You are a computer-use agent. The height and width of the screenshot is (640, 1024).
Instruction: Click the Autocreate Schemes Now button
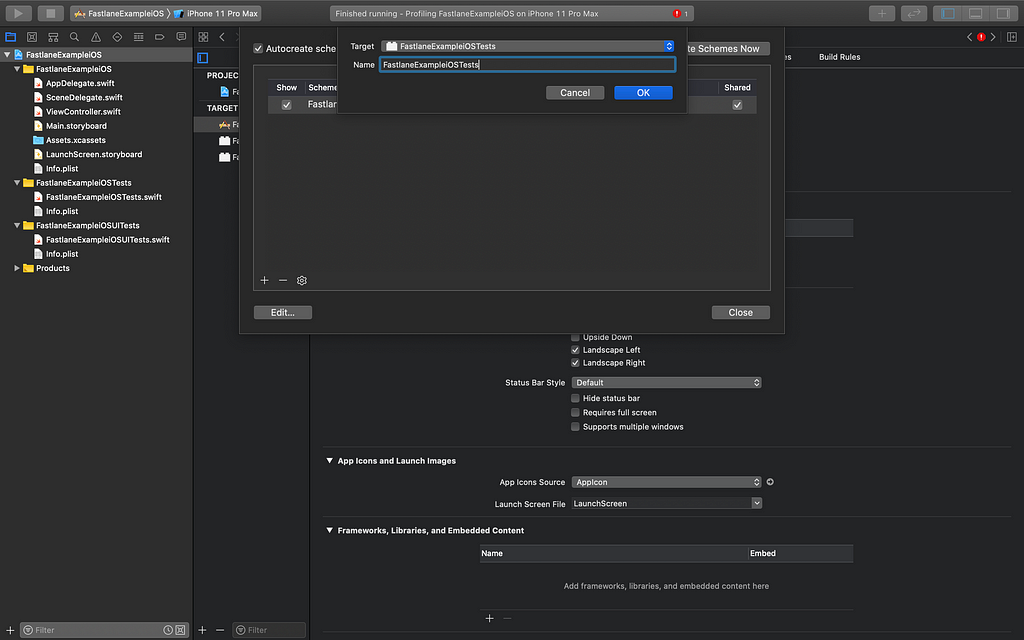tap(727, 48)
